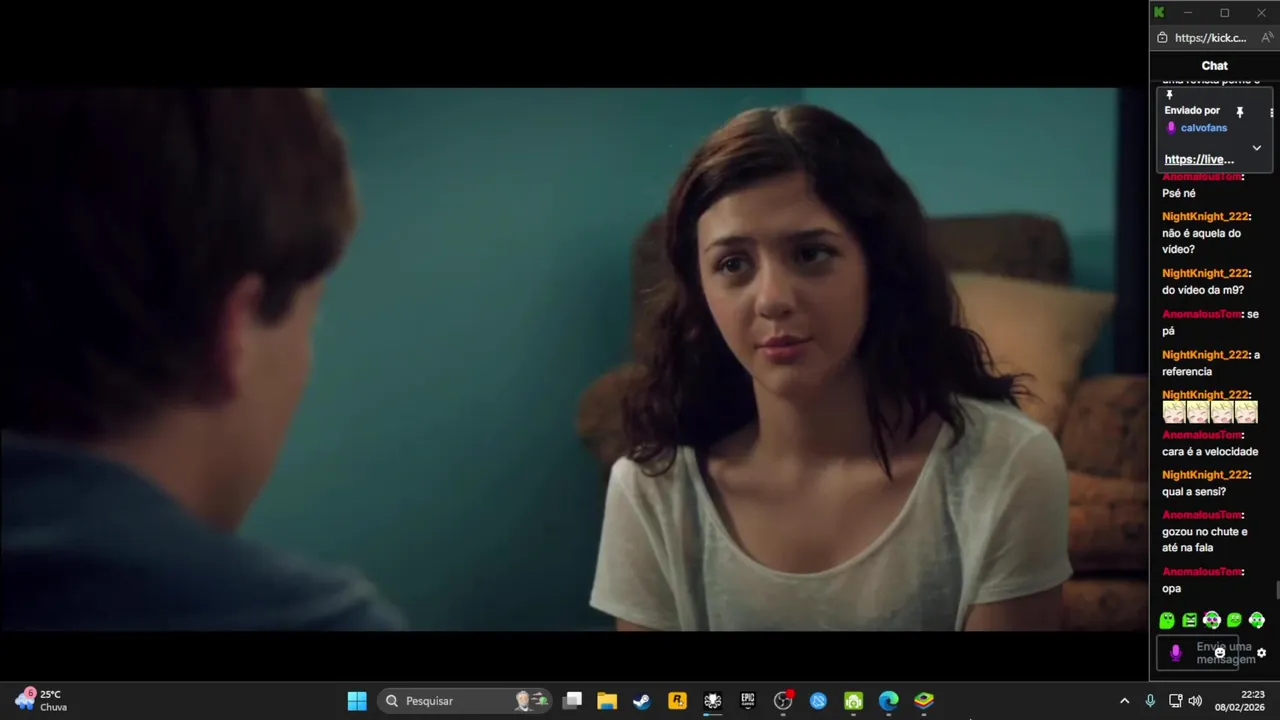Viewport: 1280px width, 720px height.
Task: Open File Explorer from the taskbar
Action: point(607,701)
